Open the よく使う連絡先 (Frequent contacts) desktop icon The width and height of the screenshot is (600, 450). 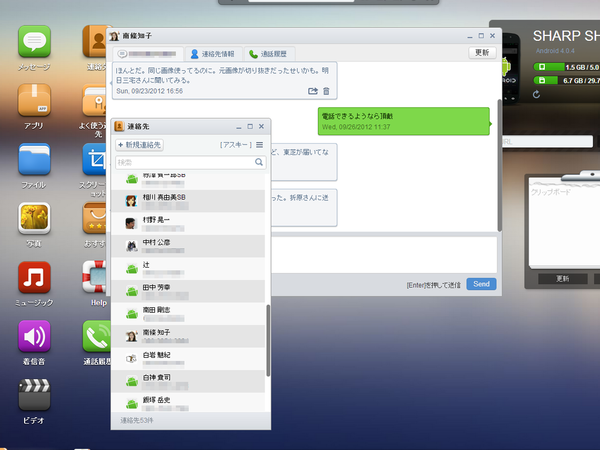click(x=94, y=100)
